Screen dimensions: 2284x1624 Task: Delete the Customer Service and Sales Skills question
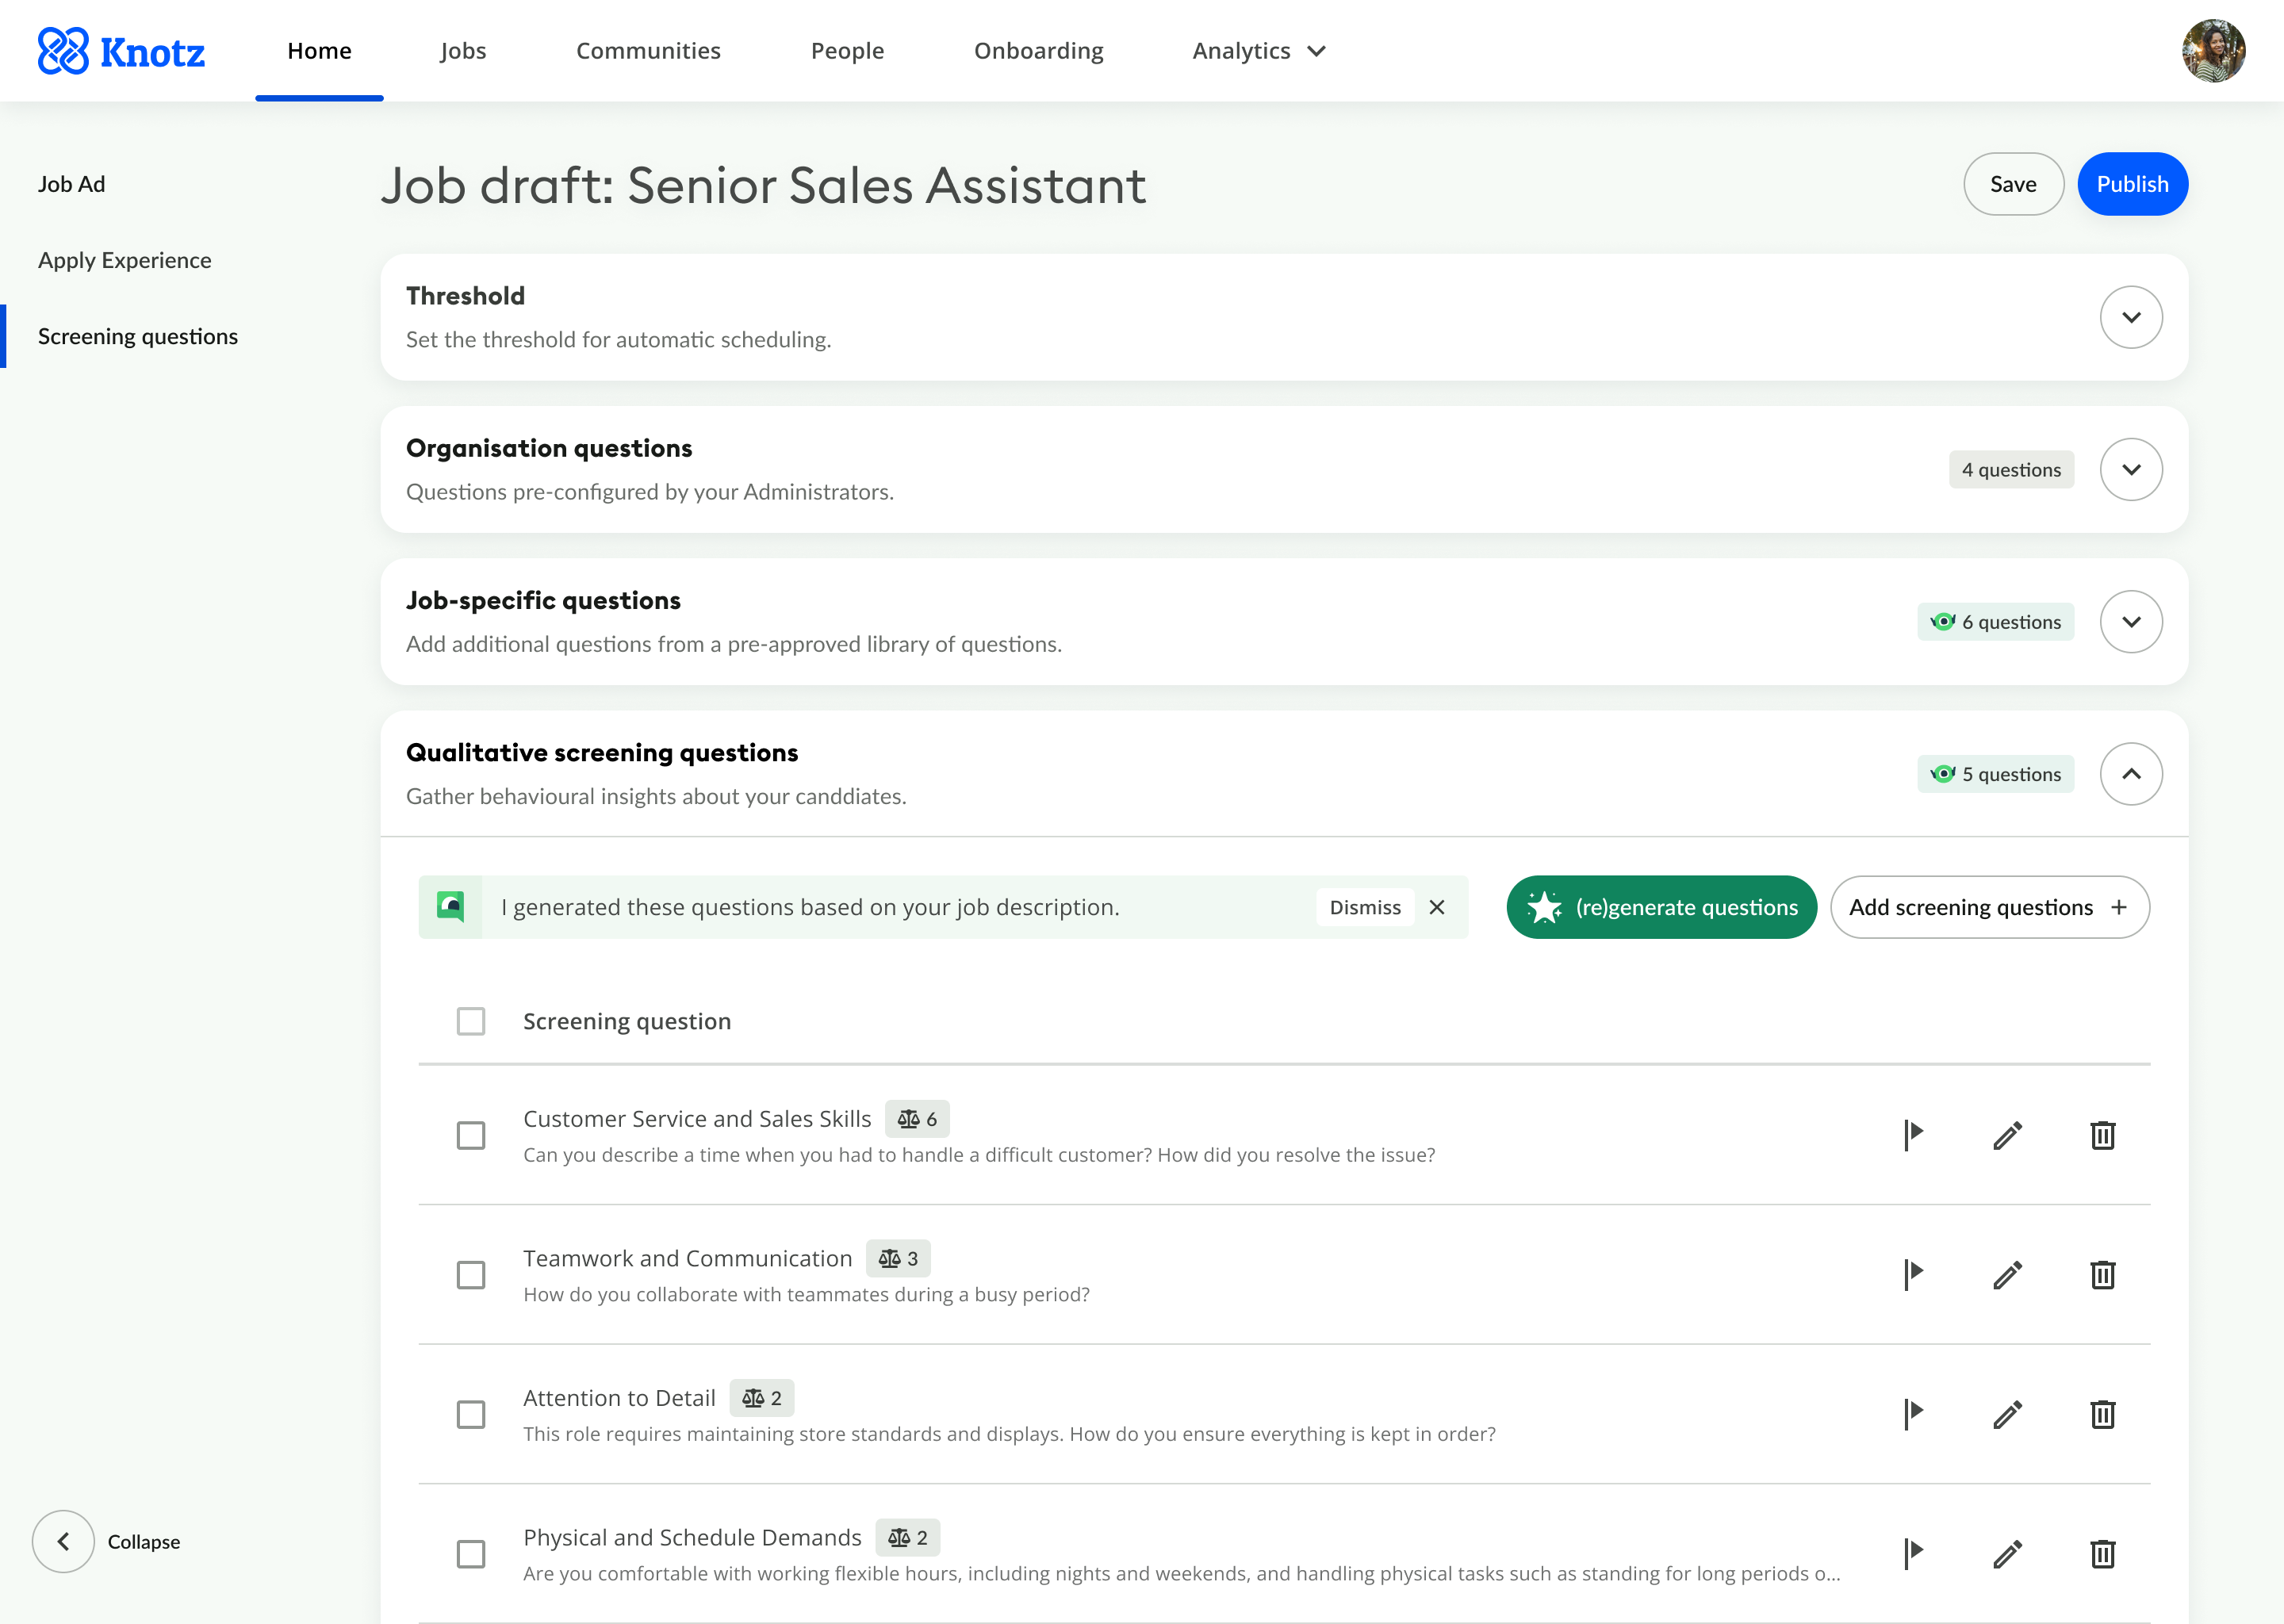[2102, 1135]
